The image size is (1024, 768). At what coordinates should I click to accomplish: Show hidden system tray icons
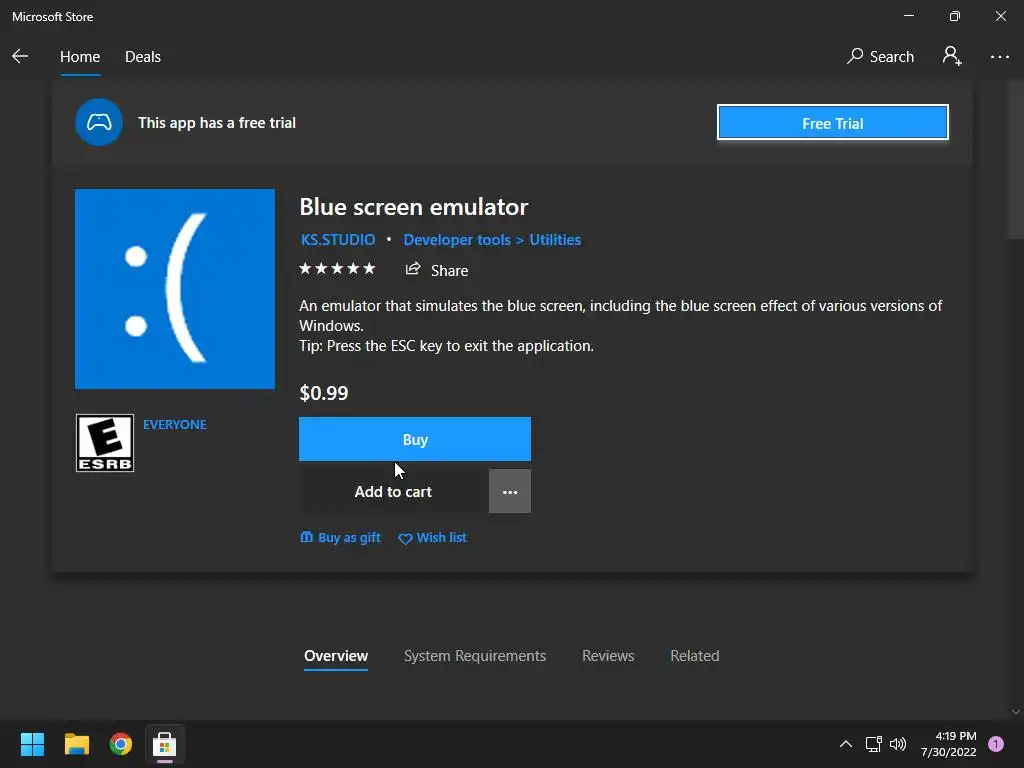pos(846,744)
